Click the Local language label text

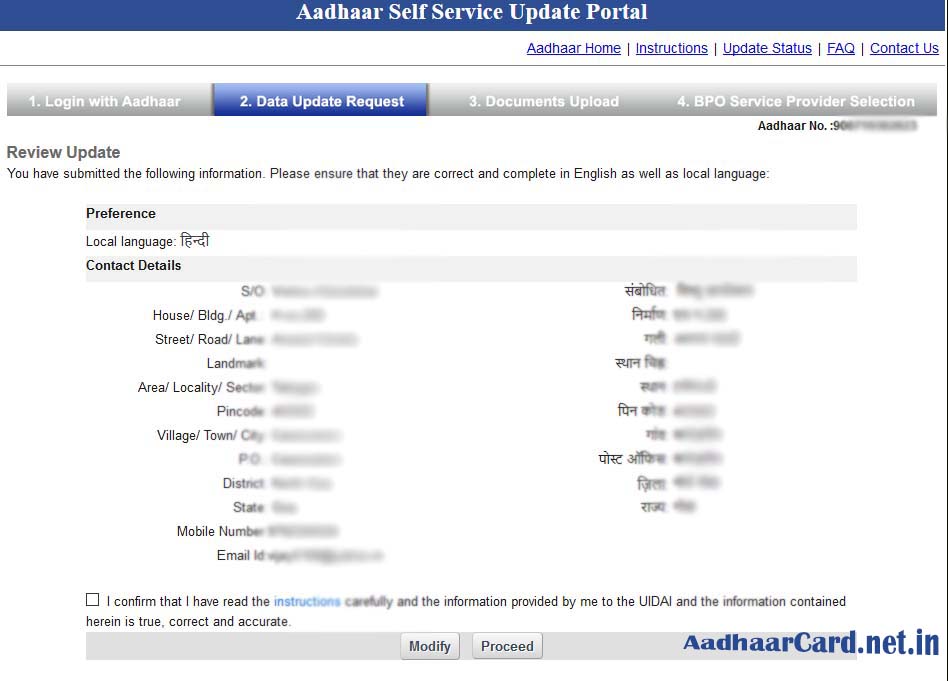[x=131, y=241]
